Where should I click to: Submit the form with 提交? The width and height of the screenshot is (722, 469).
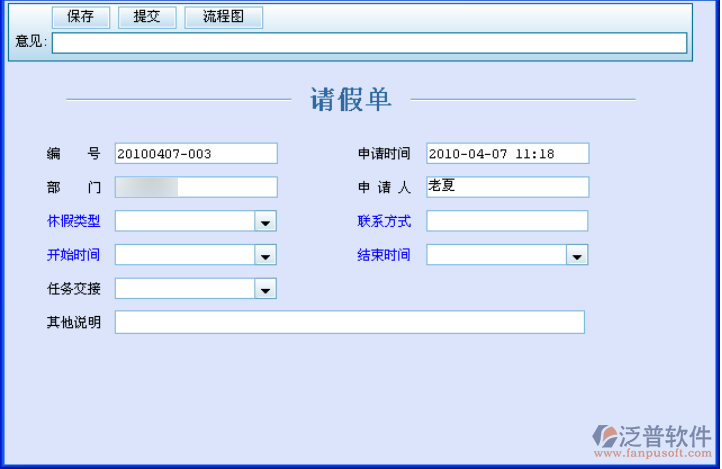pyautogui.click(x=147, y=17)
